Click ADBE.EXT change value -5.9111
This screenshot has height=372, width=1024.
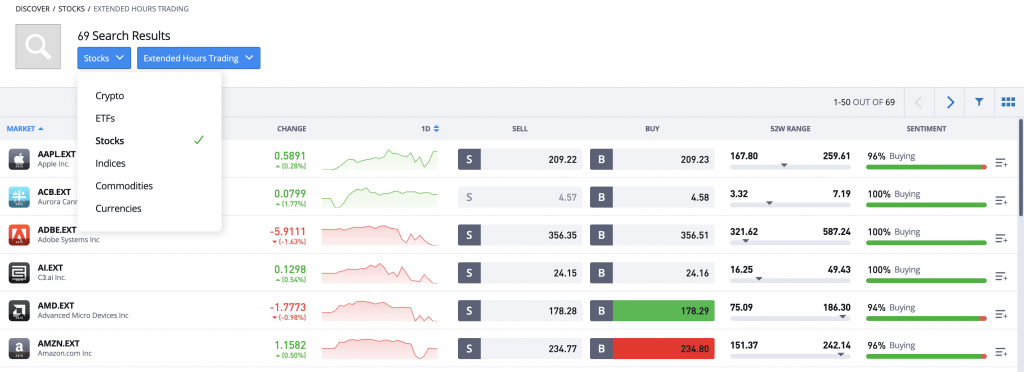point(287,231)
